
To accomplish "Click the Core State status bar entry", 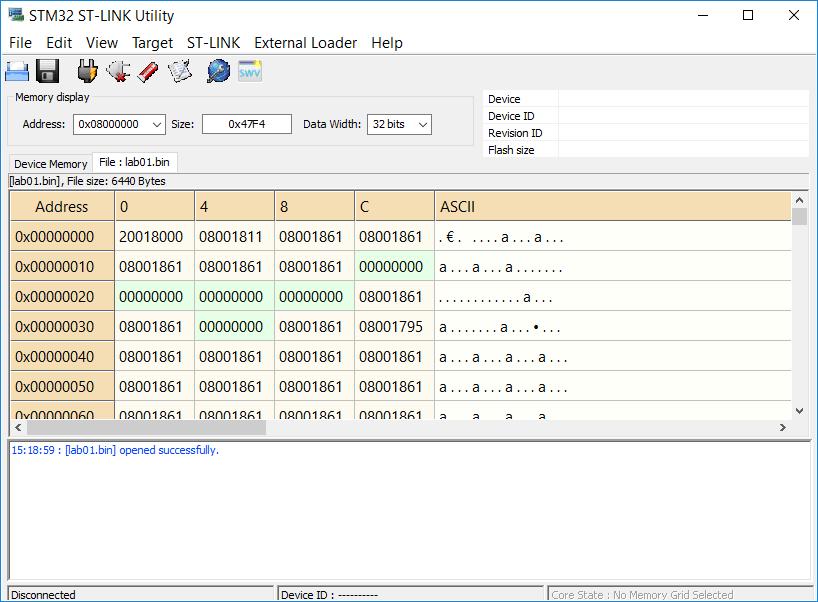I will tap(681, 595).
